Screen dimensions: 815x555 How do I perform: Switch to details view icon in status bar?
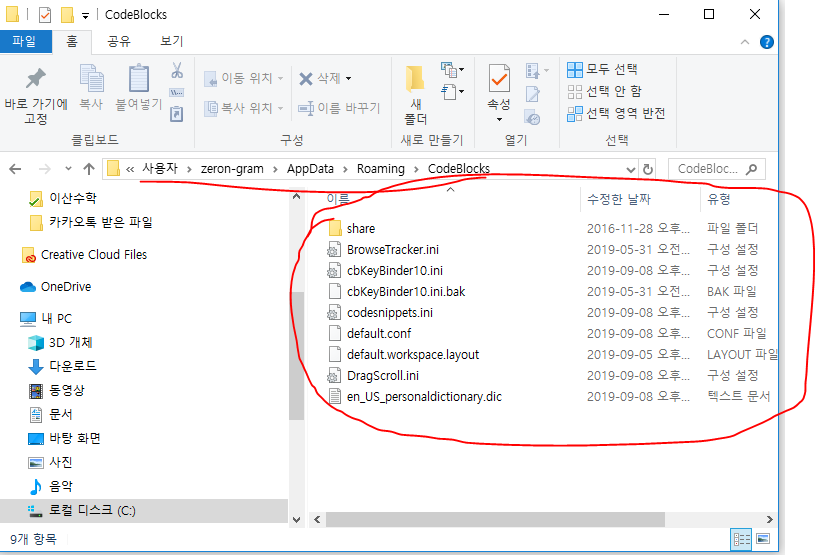pos(742,539)
